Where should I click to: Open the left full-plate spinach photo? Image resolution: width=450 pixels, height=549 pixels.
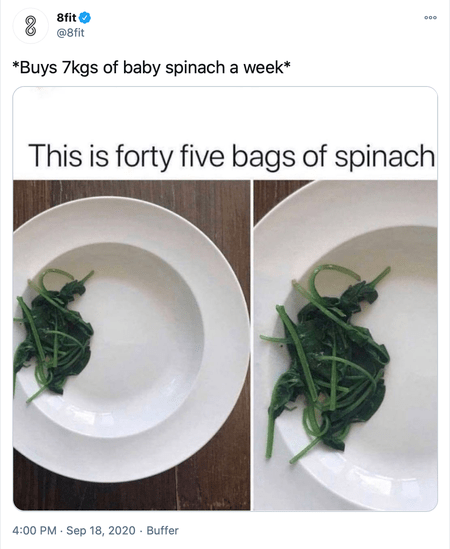point(132,345)
